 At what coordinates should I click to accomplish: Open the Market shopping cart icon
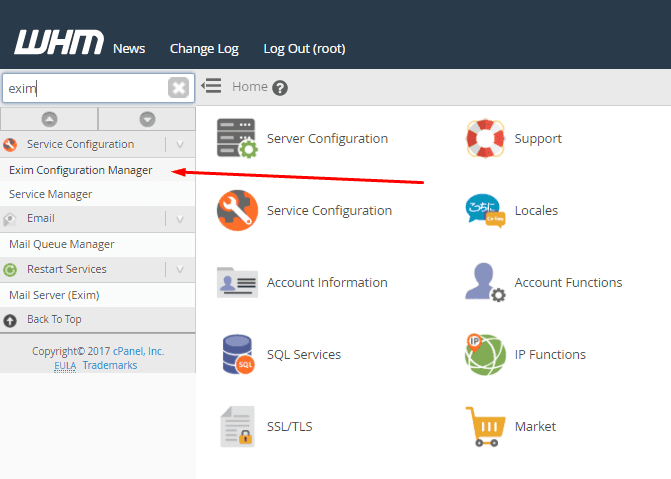click(x=485, y=426)
